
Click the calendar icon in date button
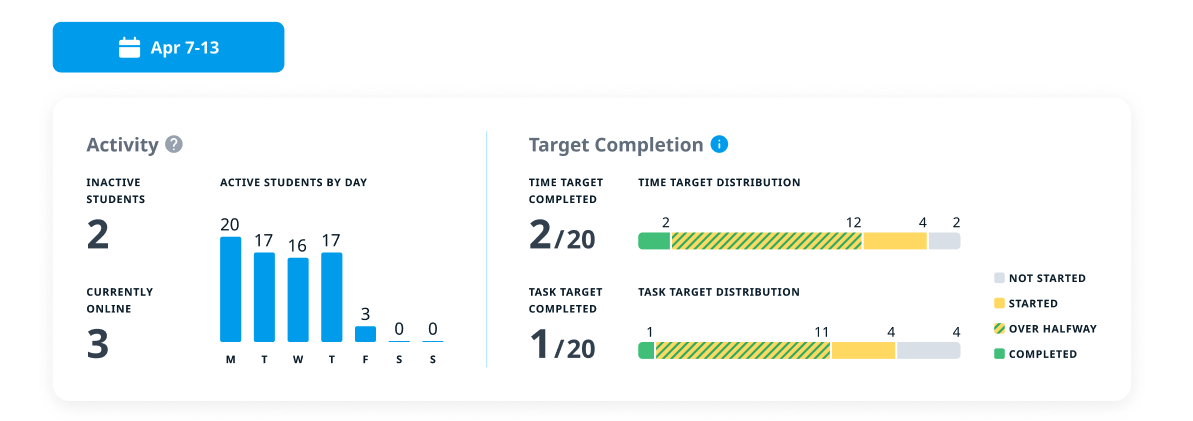pyautogui.click(x=129, y=48)
